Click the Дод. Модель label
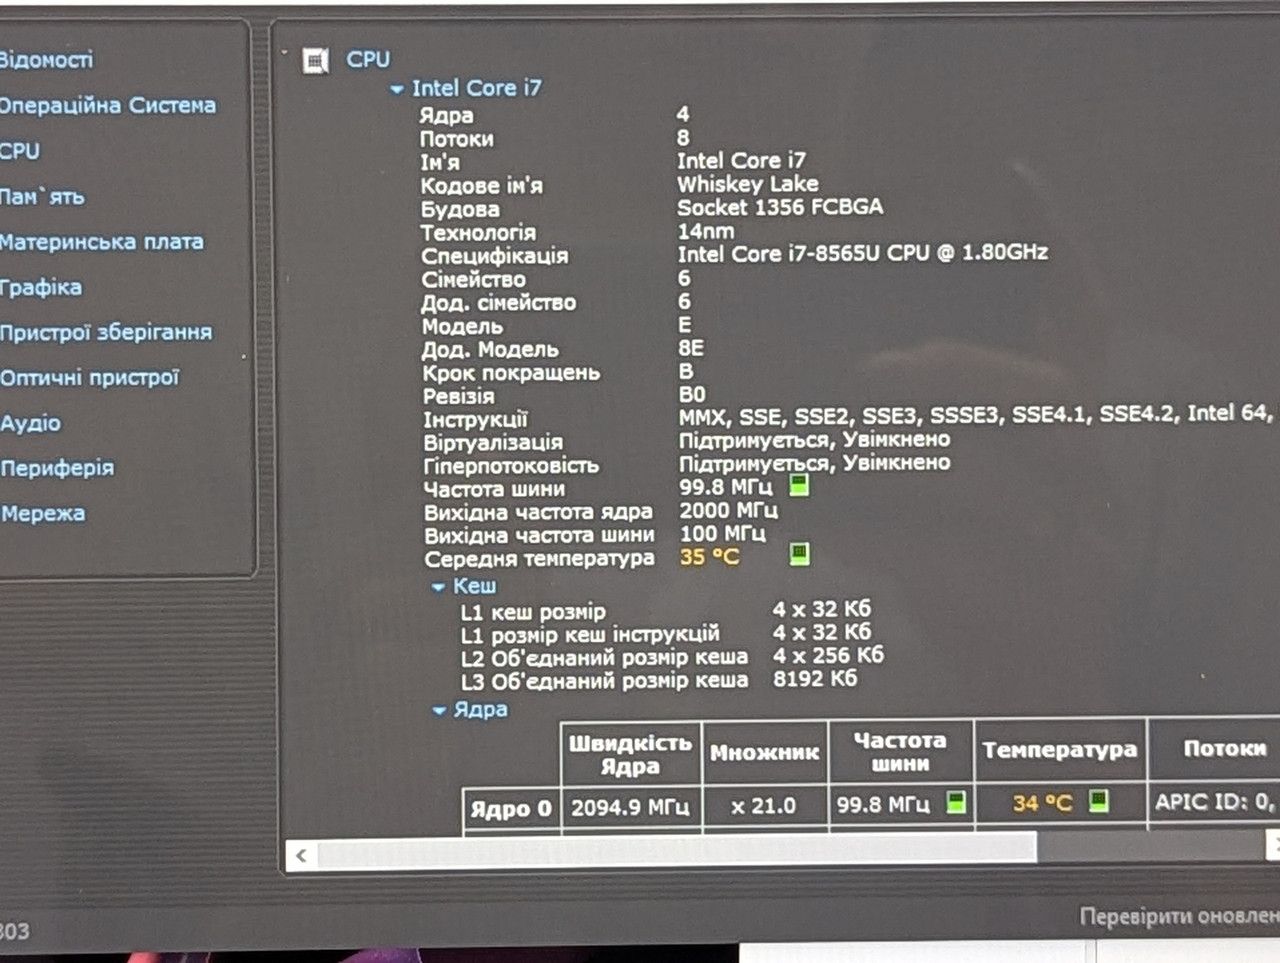Image resolution: width=1280 pixels, height=963 pixels. [x=490, y=350]
